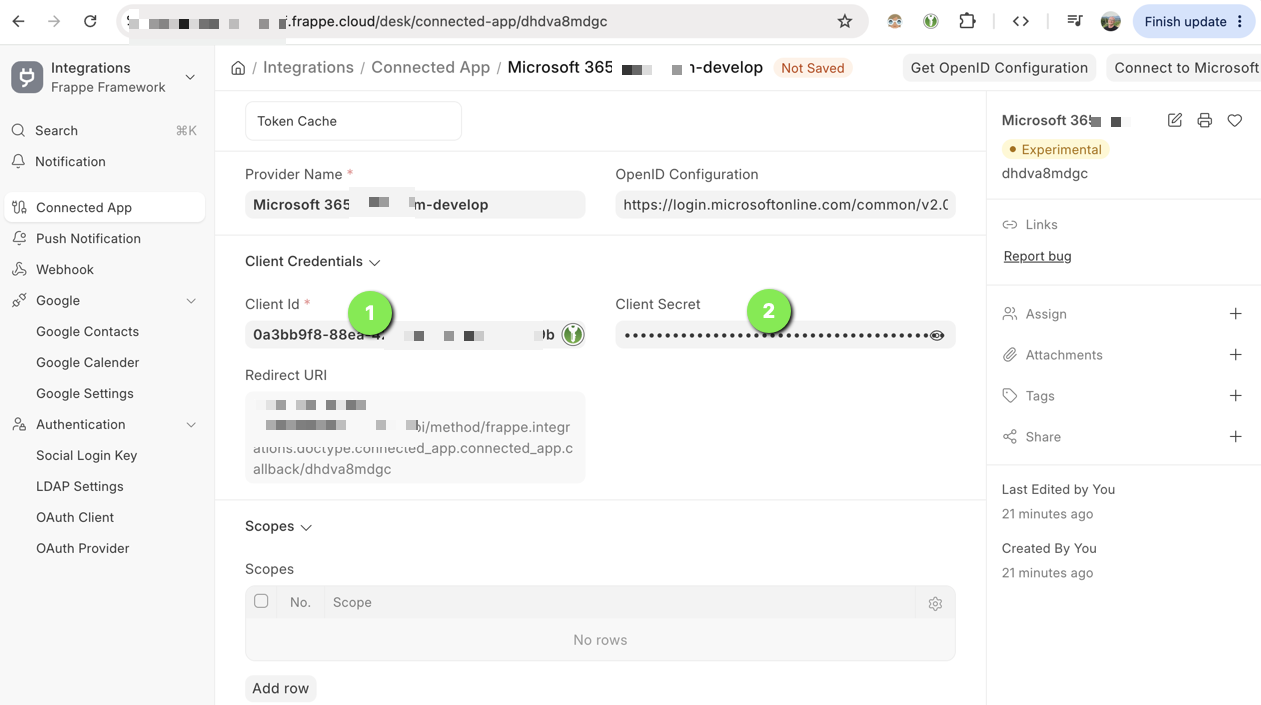Click Get OpenID Configuration button
The height and width of the screenshot is (705, 1261).
(999, 68)
